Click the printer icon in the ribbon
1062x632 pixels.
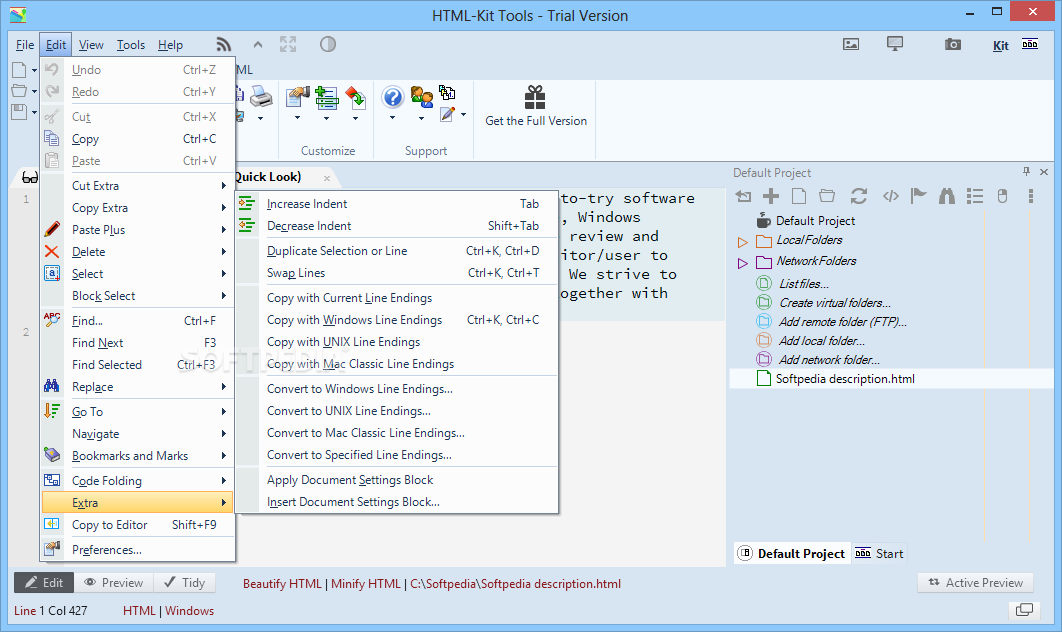tap(261, 97)
